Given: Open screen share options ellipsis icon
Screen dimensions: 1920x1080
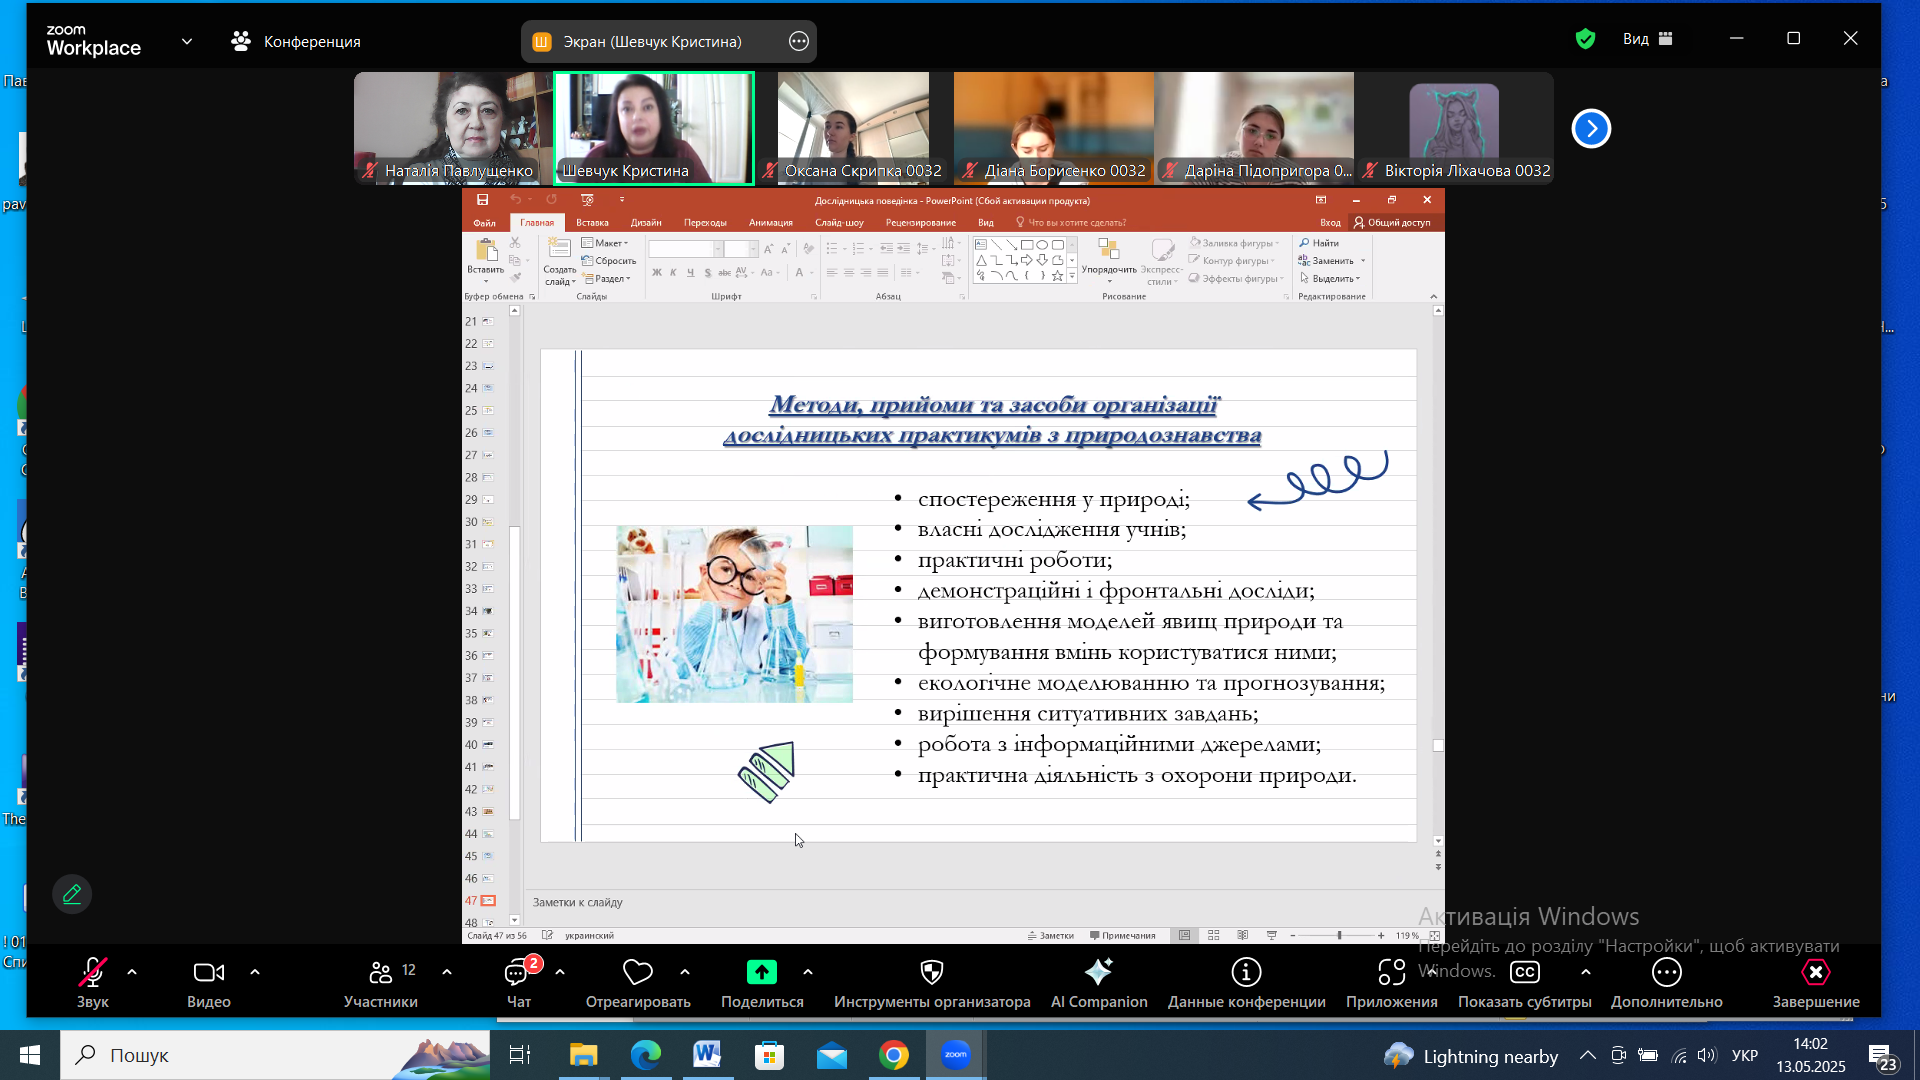Looking at the screenshot, I should 799,41.
